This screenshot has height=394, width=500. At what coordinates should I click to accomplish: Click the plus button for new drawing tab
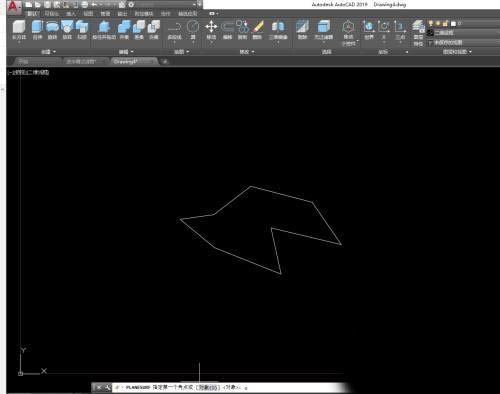tap(165, 61)
